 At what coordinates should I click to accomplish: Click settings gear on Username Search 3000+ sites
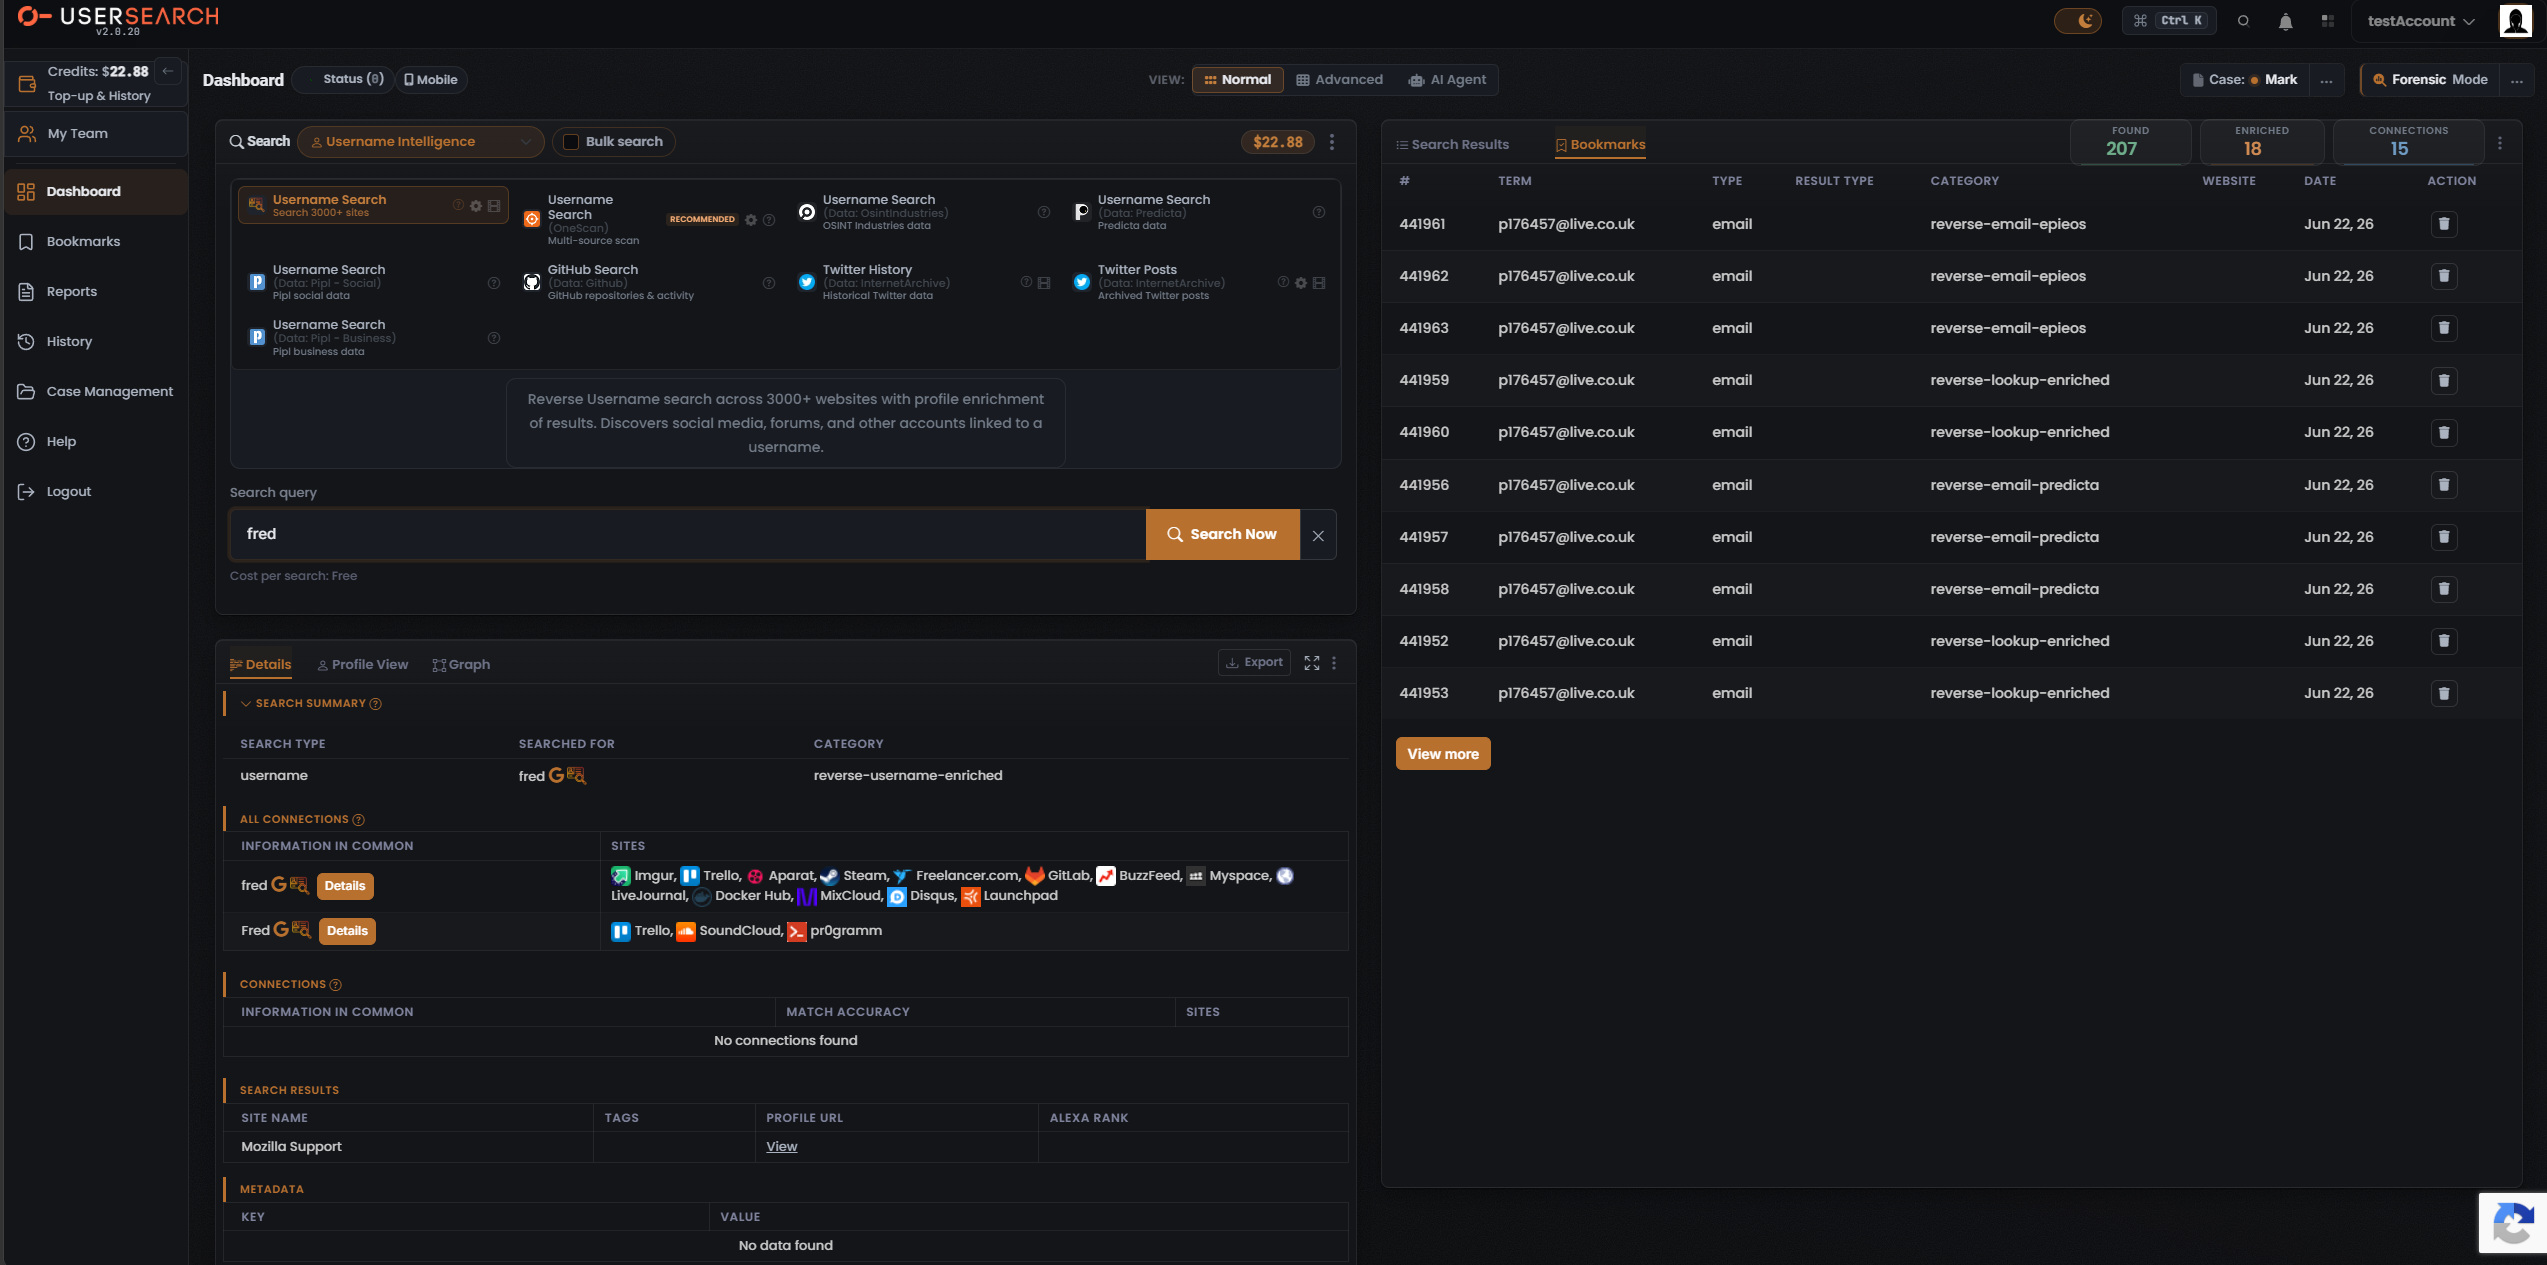pyautogui.click(x=476, y=206)
